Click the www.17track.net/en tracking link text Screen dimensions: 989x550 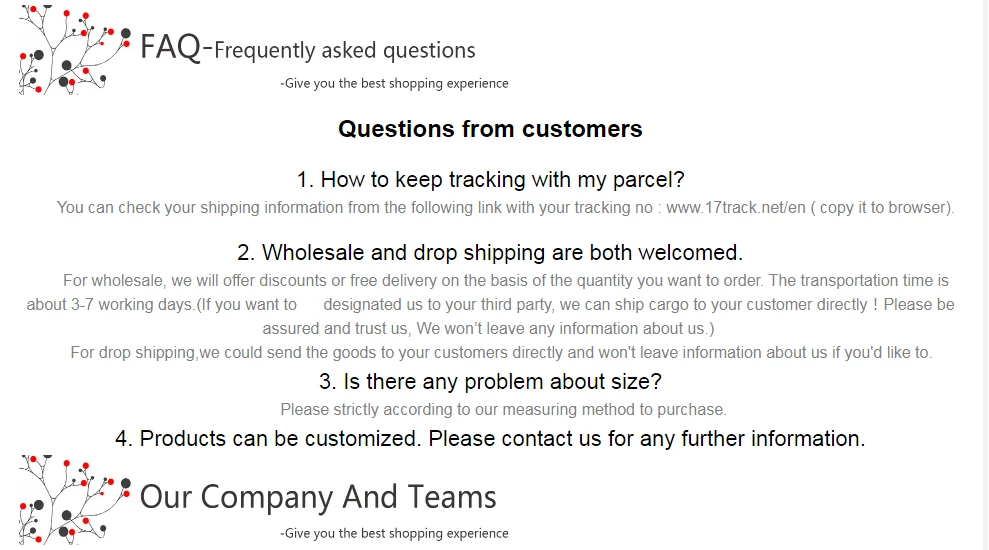click(x=736, y=208)
